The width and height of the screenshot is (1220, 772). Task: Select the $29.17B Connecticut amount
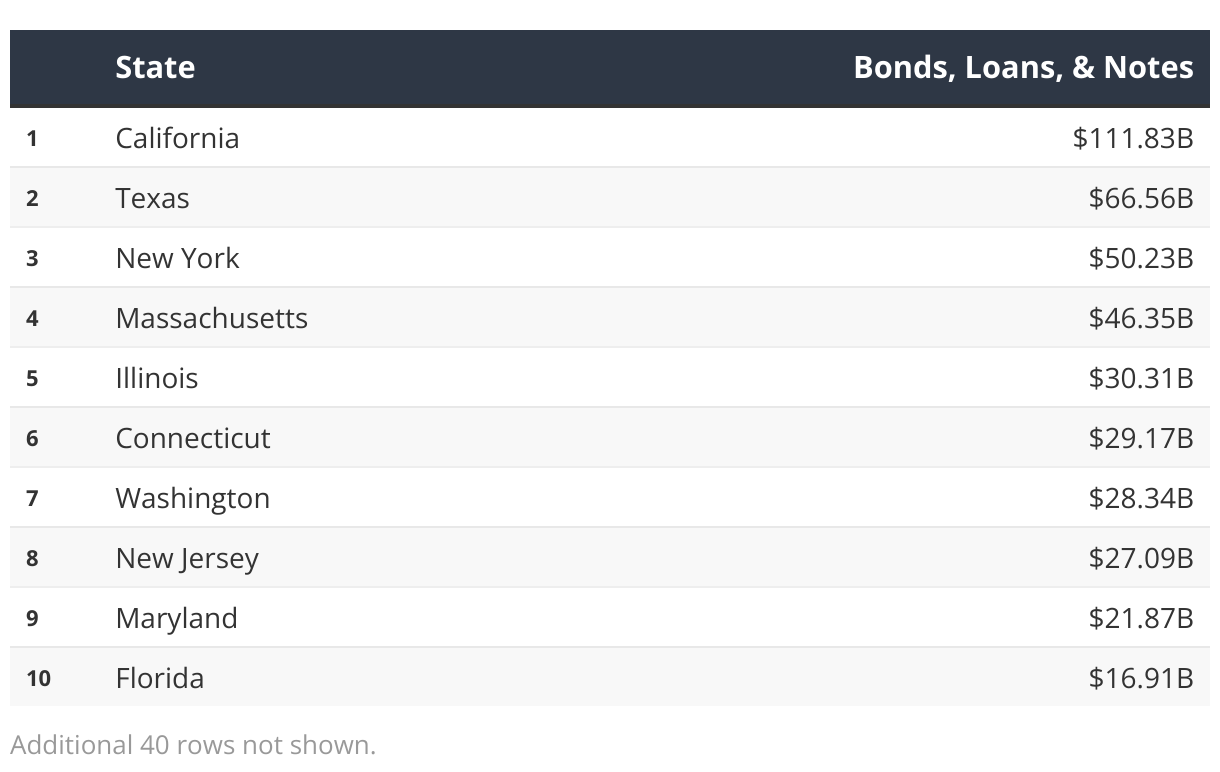pyautogui.click(x=1141, y=438)
